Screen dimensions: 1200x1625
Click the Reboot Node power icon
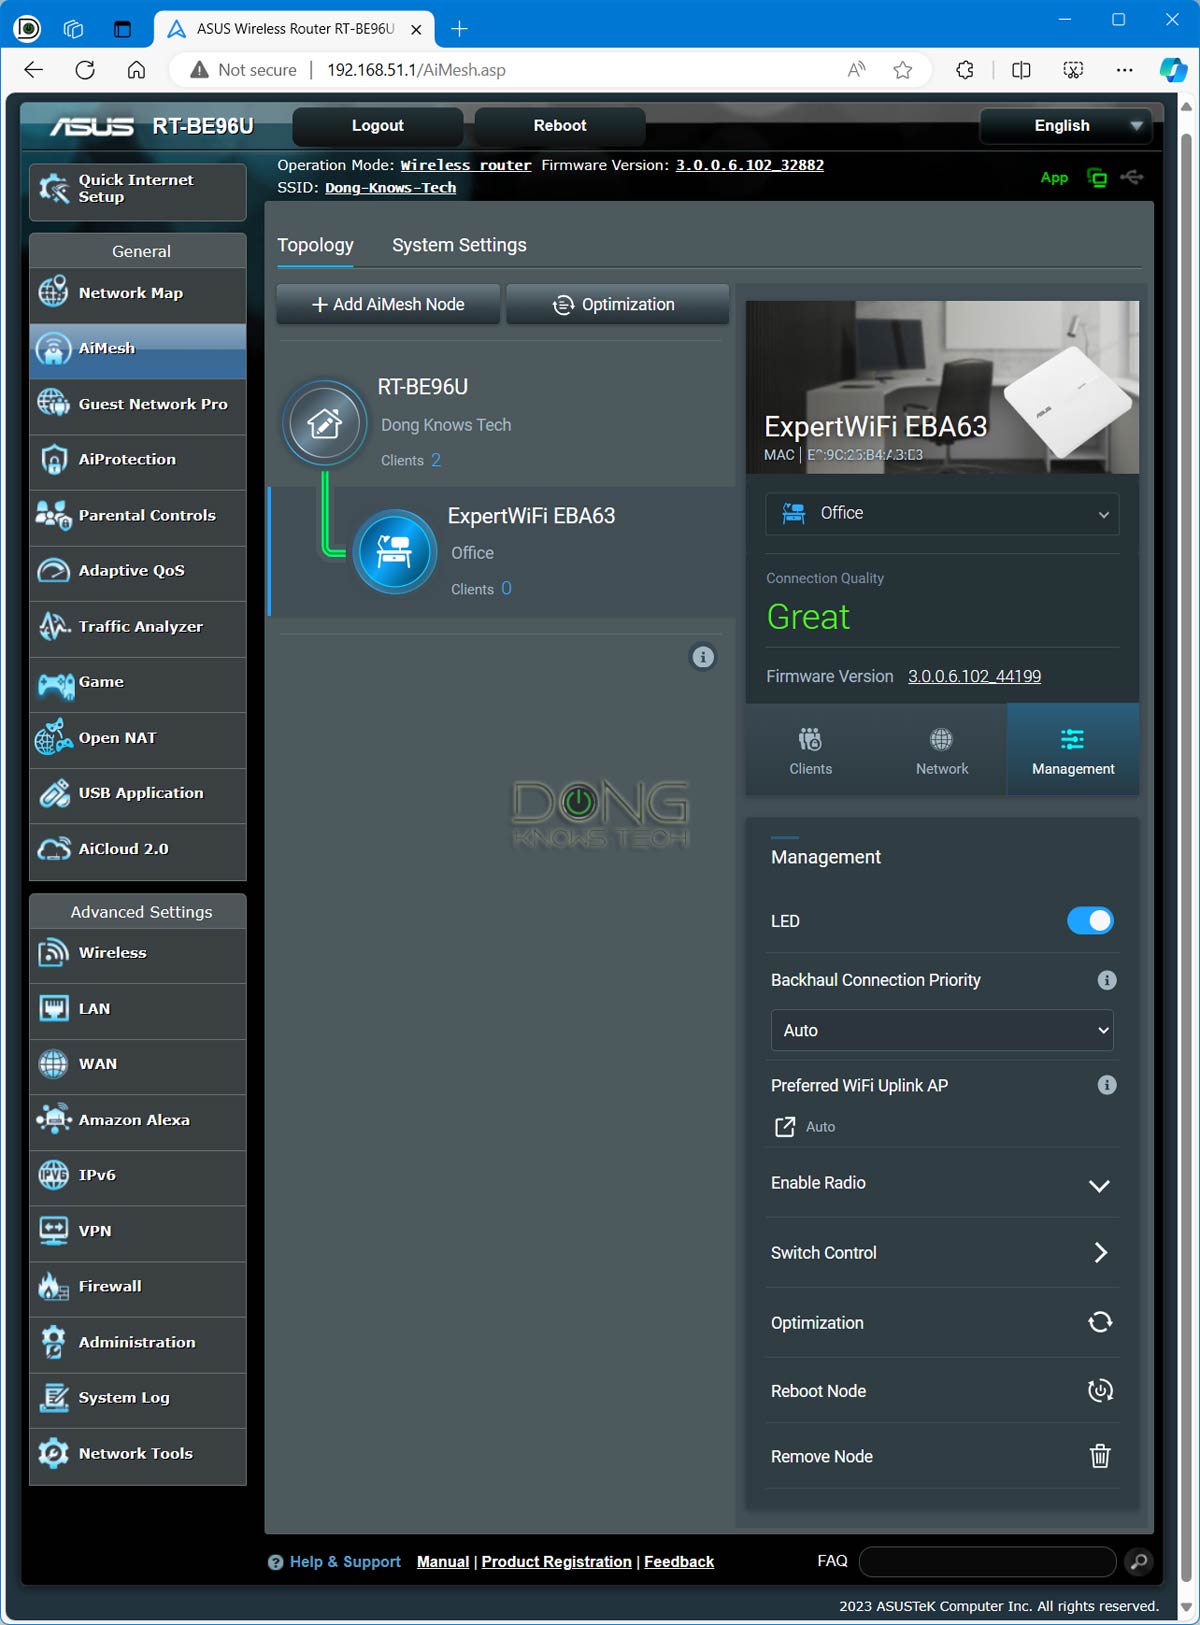click(x=1100, y=1390)
